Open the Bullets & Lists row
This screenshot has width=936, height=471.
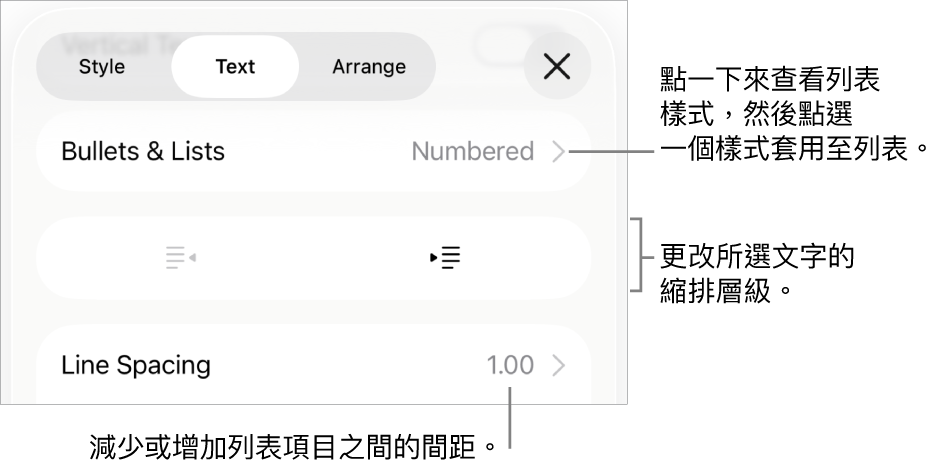pyautogui.click(x=313, y=152)
